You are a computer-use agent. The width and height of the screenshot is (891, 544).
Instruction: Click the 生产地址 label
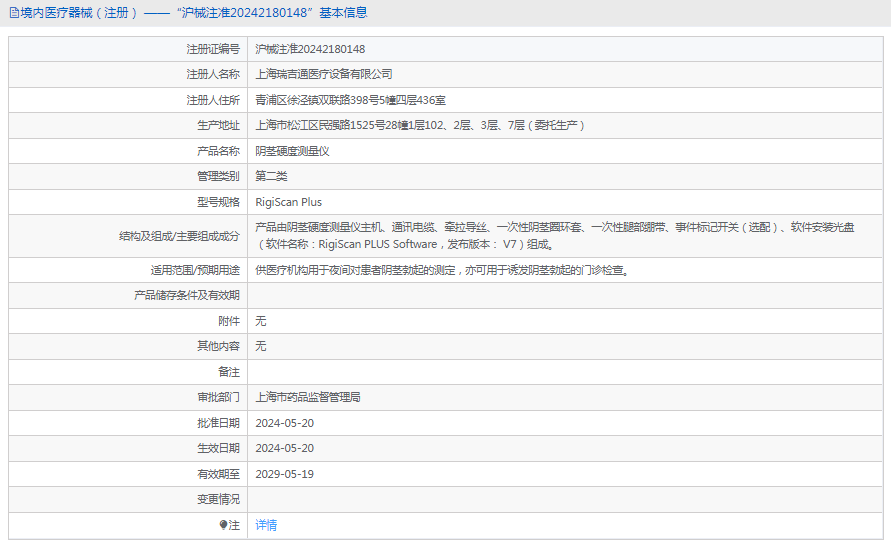219,126
